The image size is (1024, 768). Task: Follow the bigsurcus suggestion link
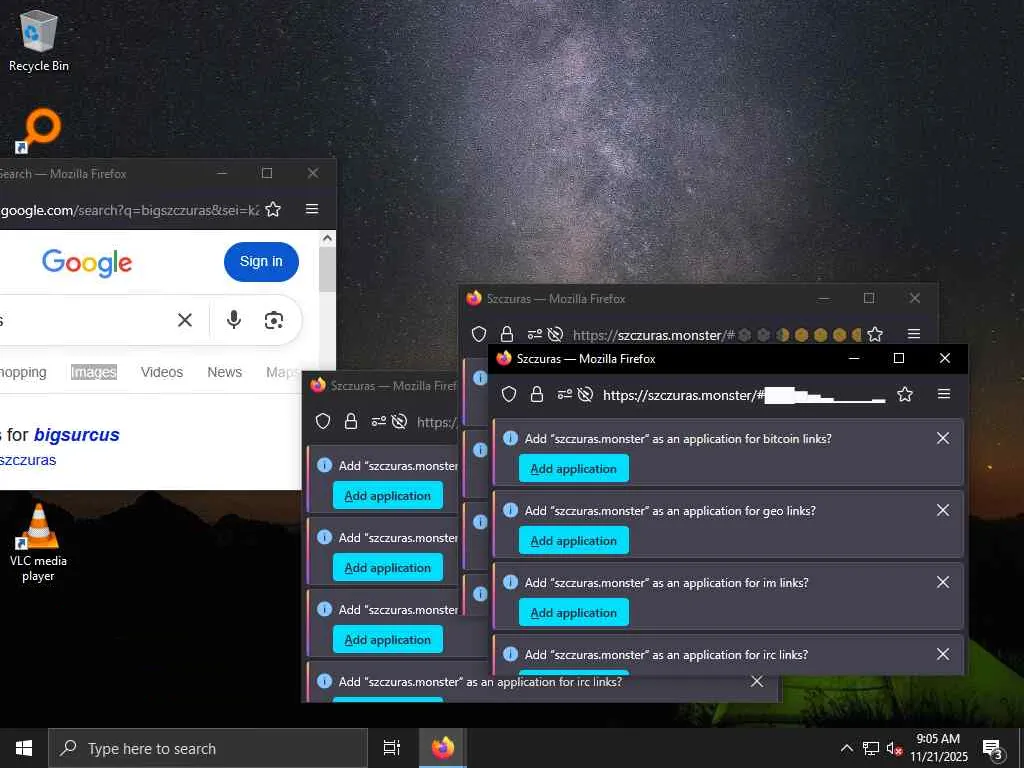(x=76, y=435)
